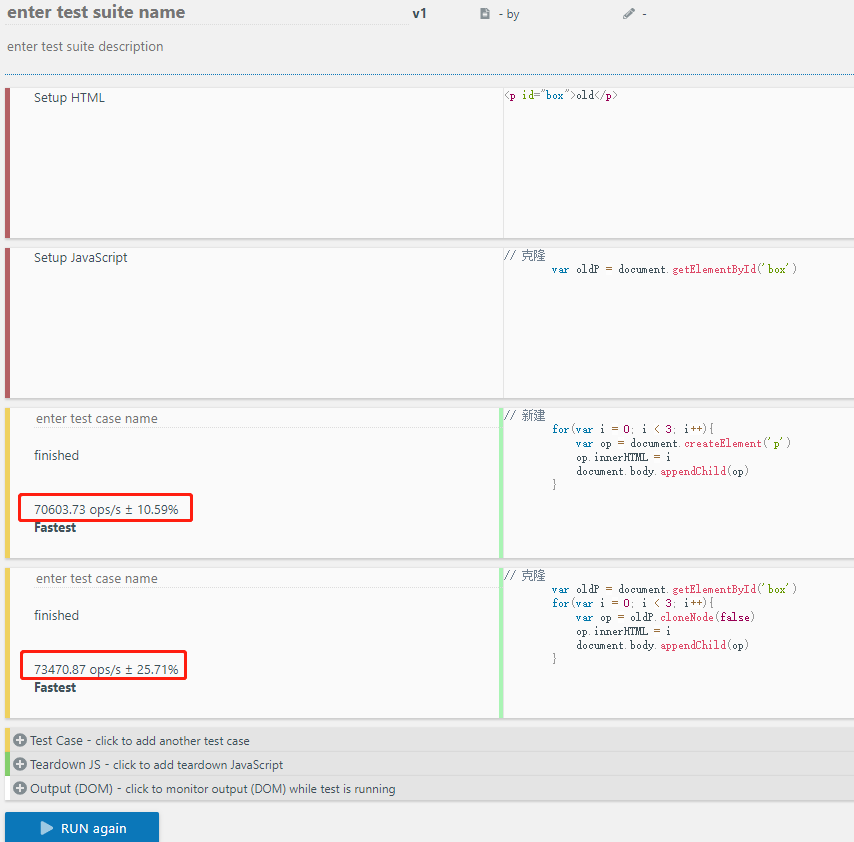Click the 'Setup HTML' label

[69, 97]
